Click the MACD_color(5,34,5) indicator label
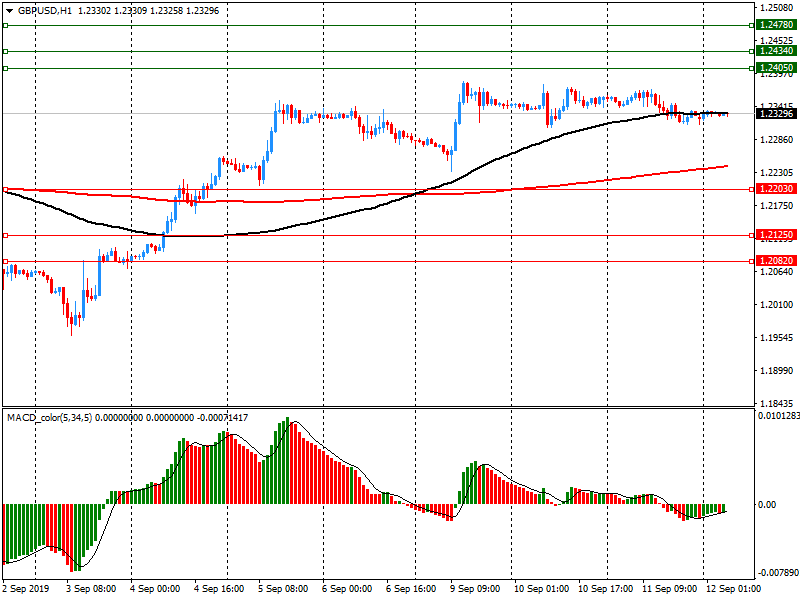The width and height of the screenshot is (800, 600). [x=49, y=418]
